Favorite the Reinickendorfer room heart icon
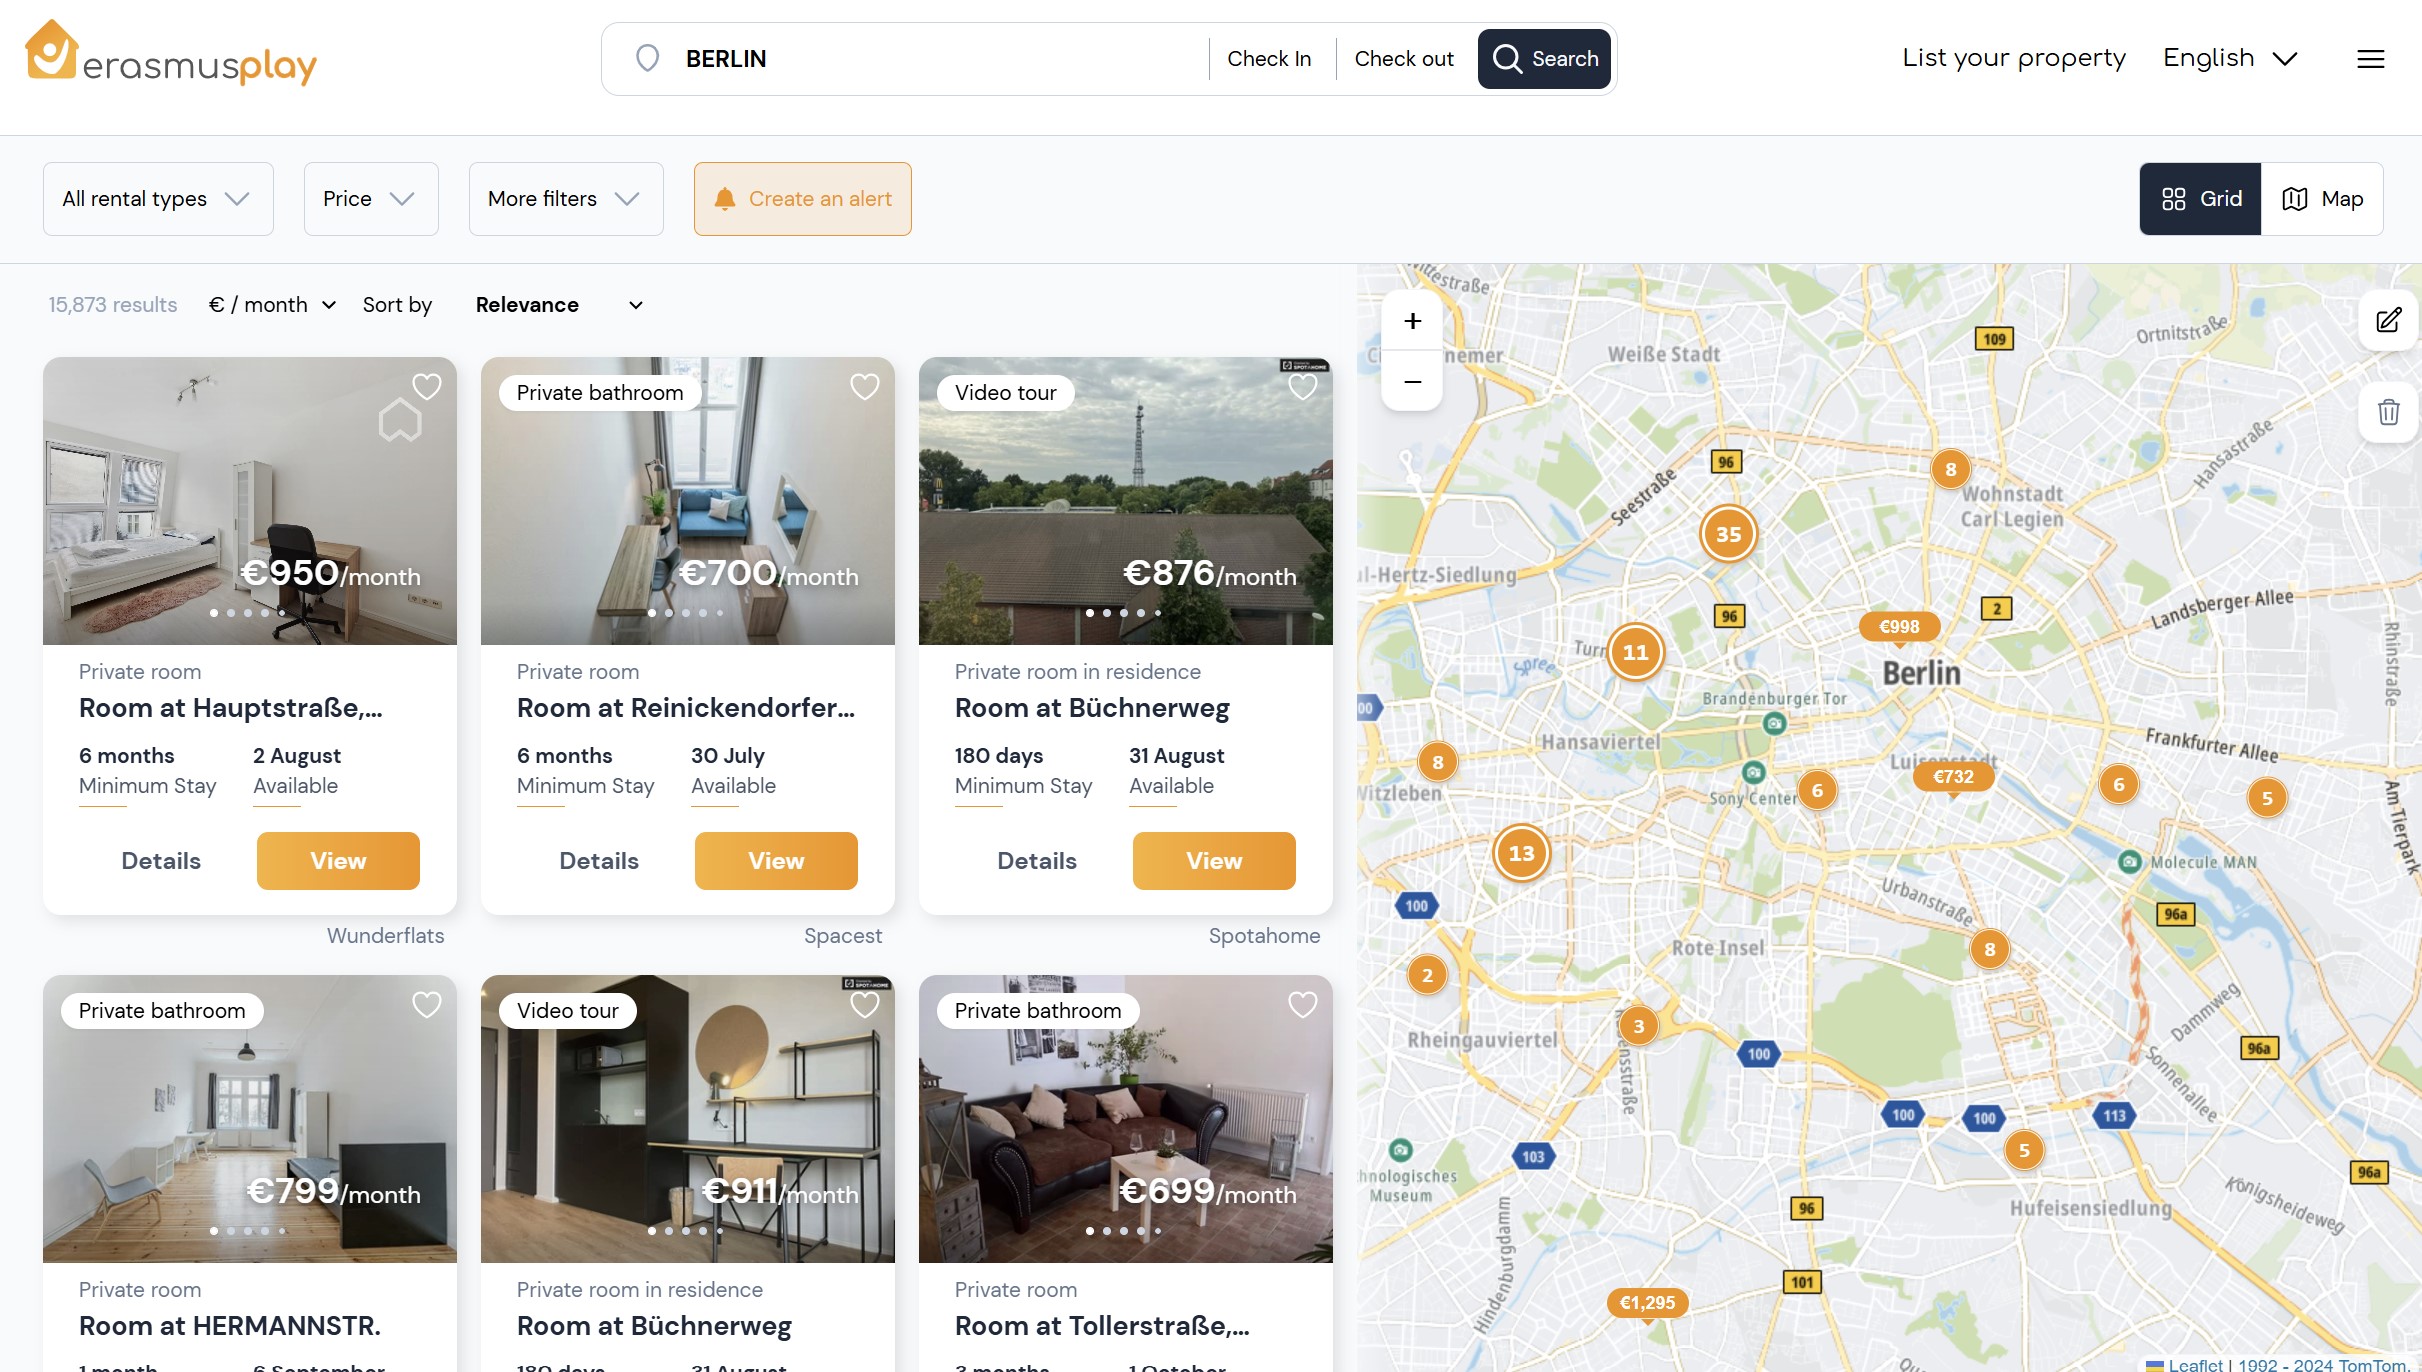2422x1372 pixels. click(864, 387)
